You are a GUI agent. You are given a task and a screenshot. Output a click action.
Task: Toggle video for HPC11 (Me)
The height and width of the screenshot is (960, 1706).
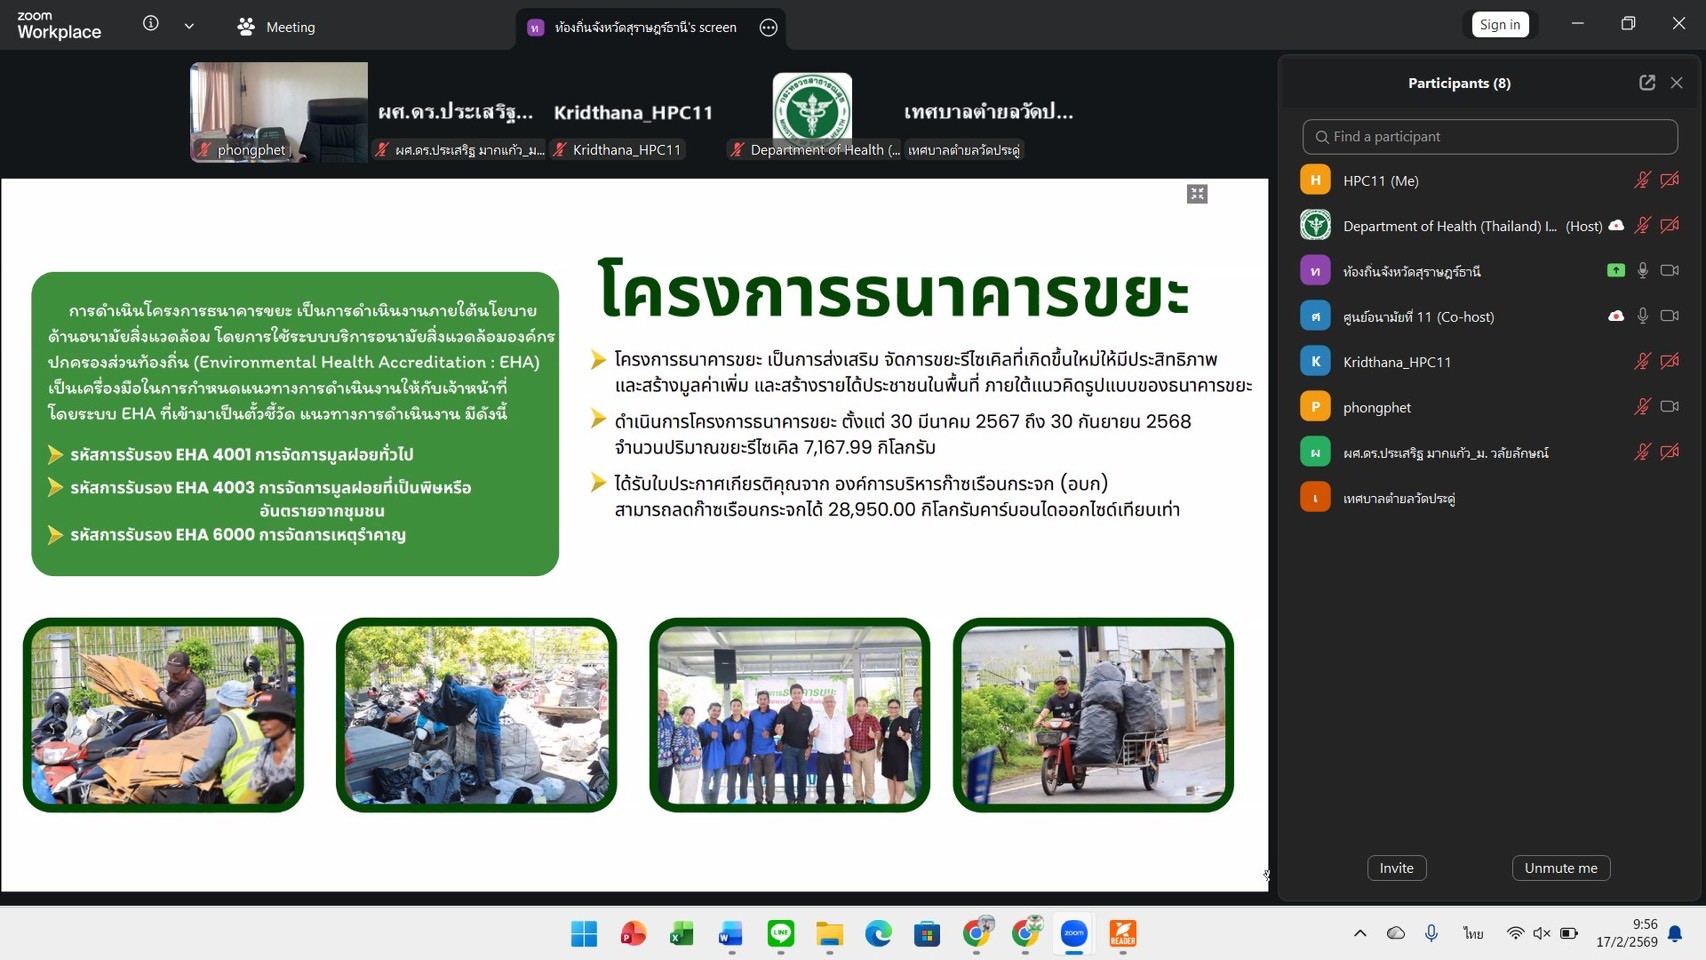[x=1669, y=181]
